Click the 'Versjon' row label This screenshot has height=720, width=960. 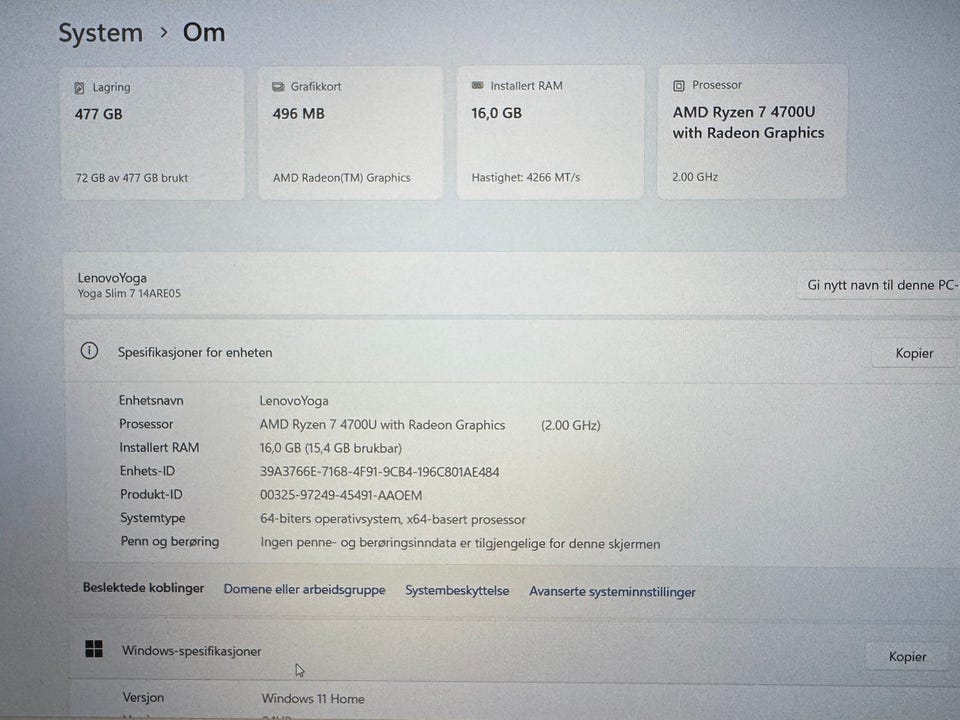pos(143,697)
